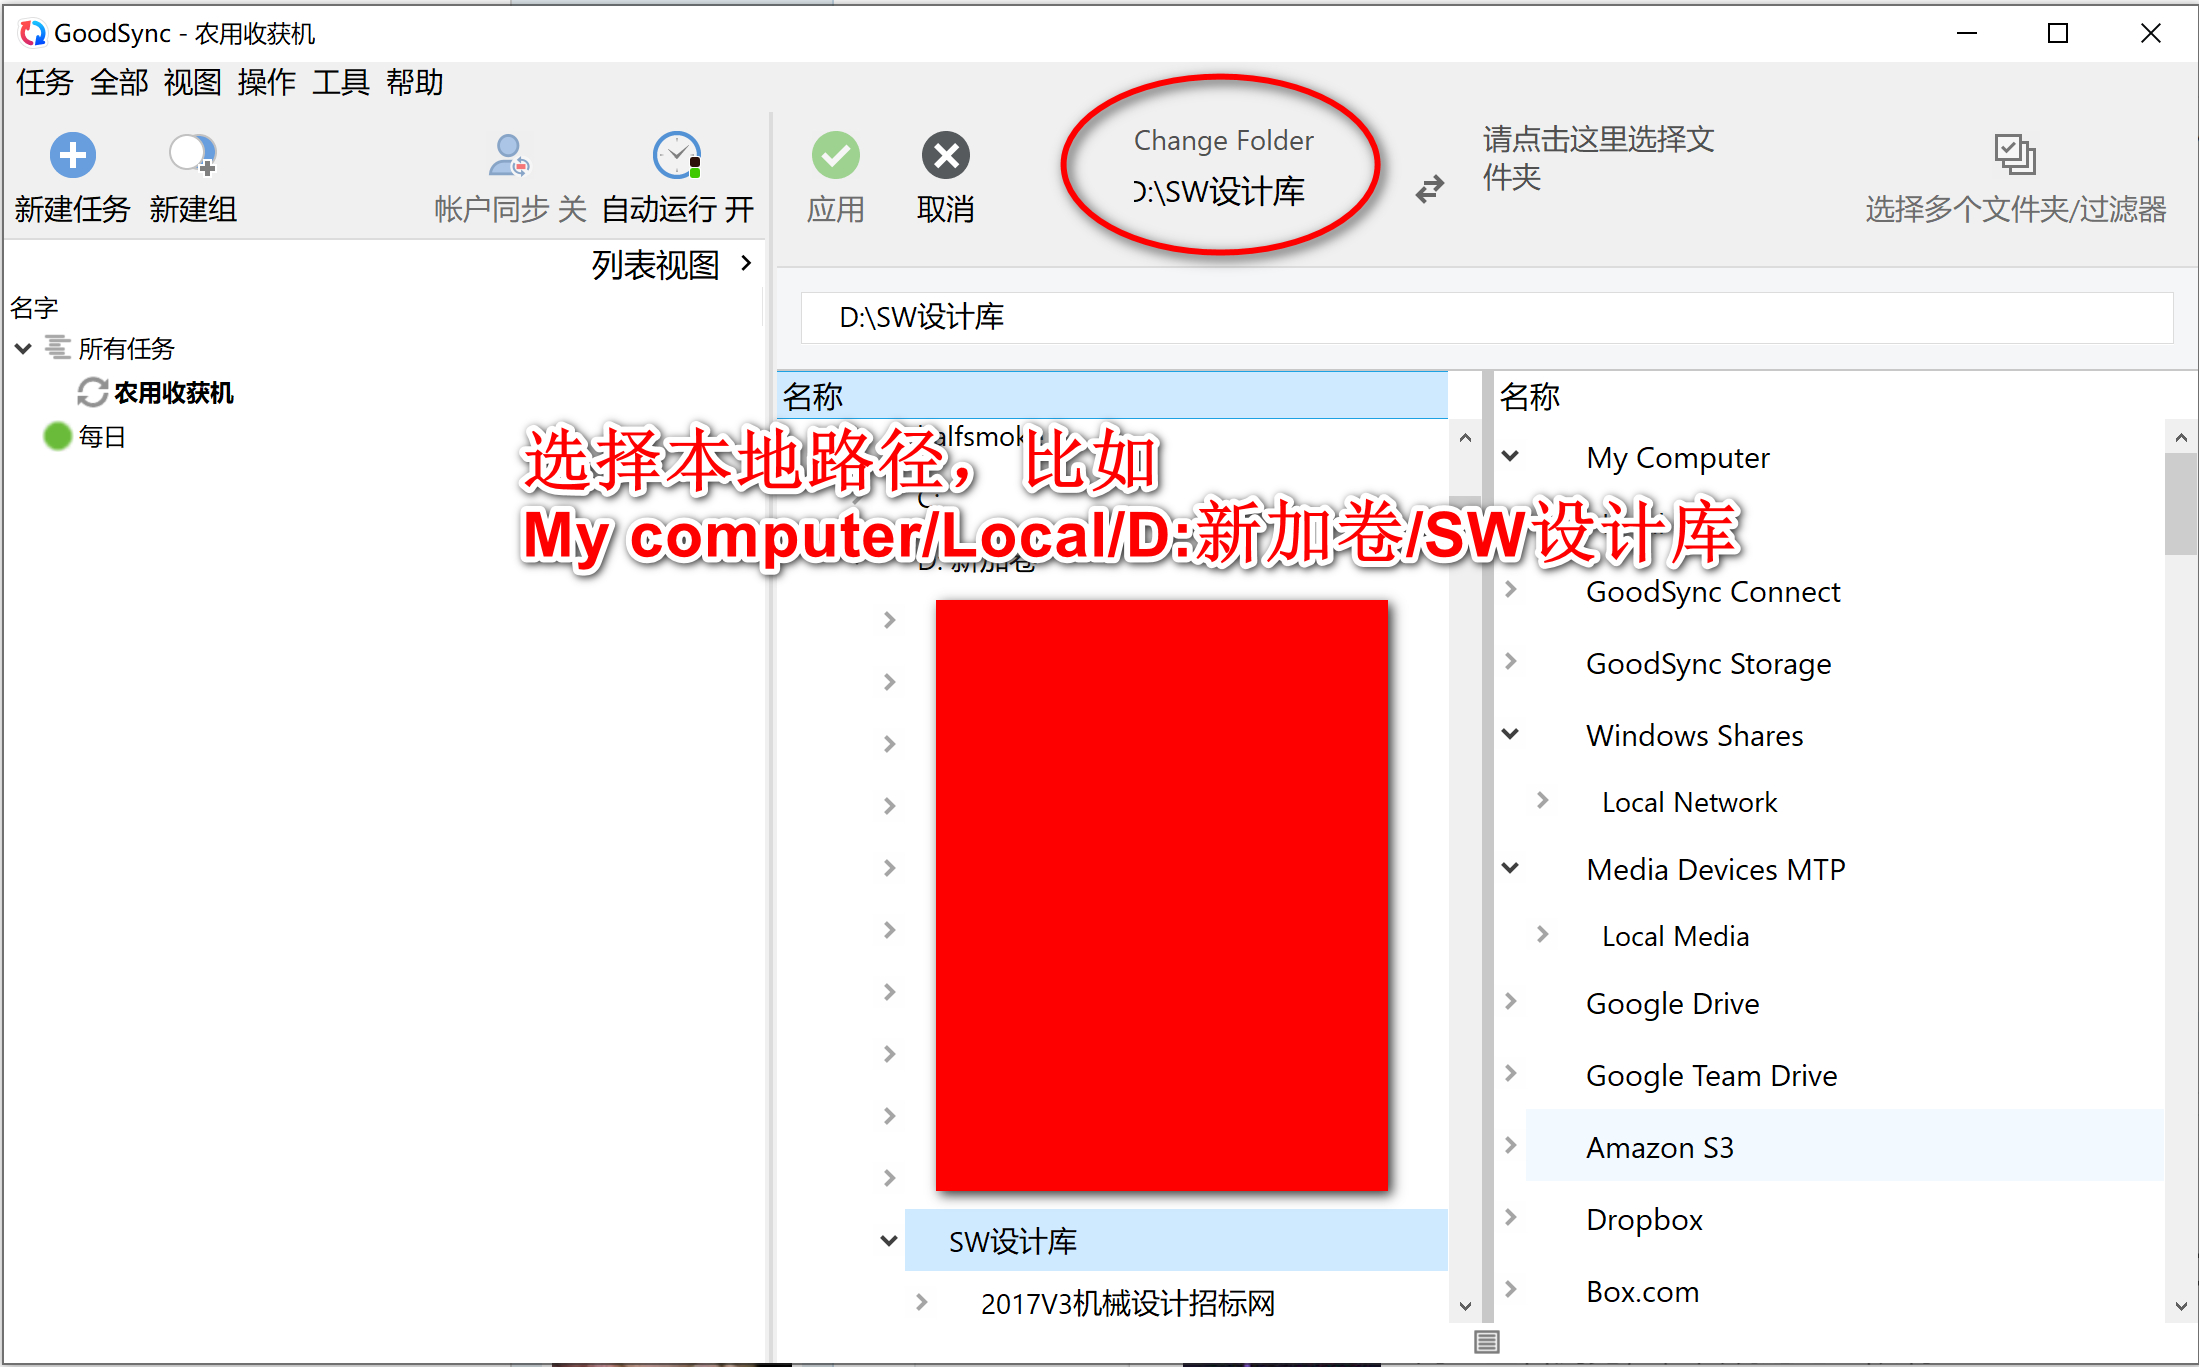Select Google Team Drive entry
The width and height of the screenshot is (2199, 1367).
[x=1711, y=1075]
